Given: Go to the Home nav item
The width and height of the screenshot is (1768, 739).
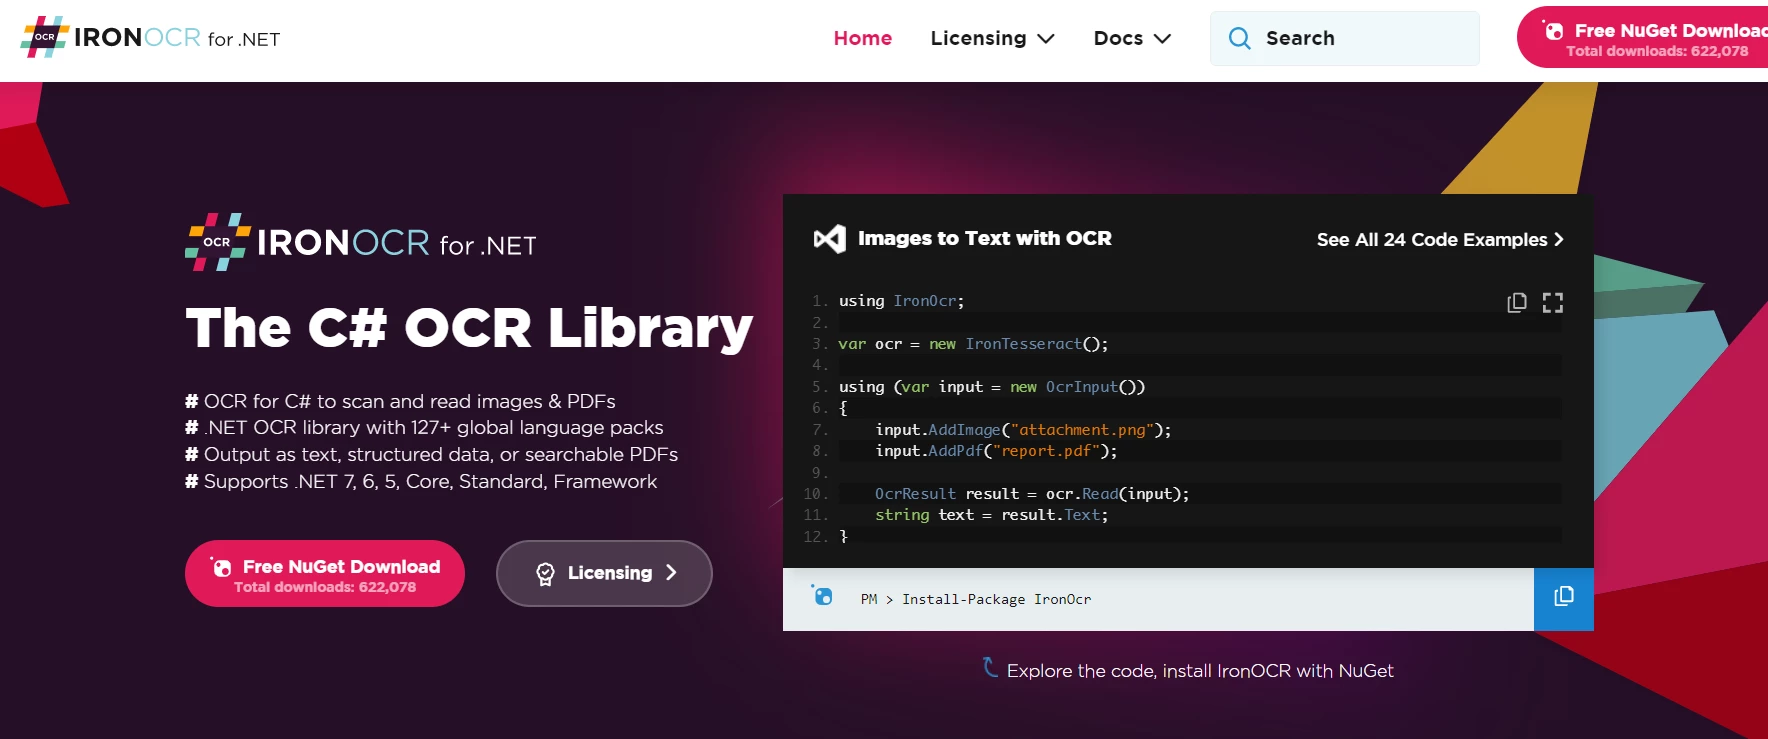Looking at the screenshot, I should click(863, 38).
